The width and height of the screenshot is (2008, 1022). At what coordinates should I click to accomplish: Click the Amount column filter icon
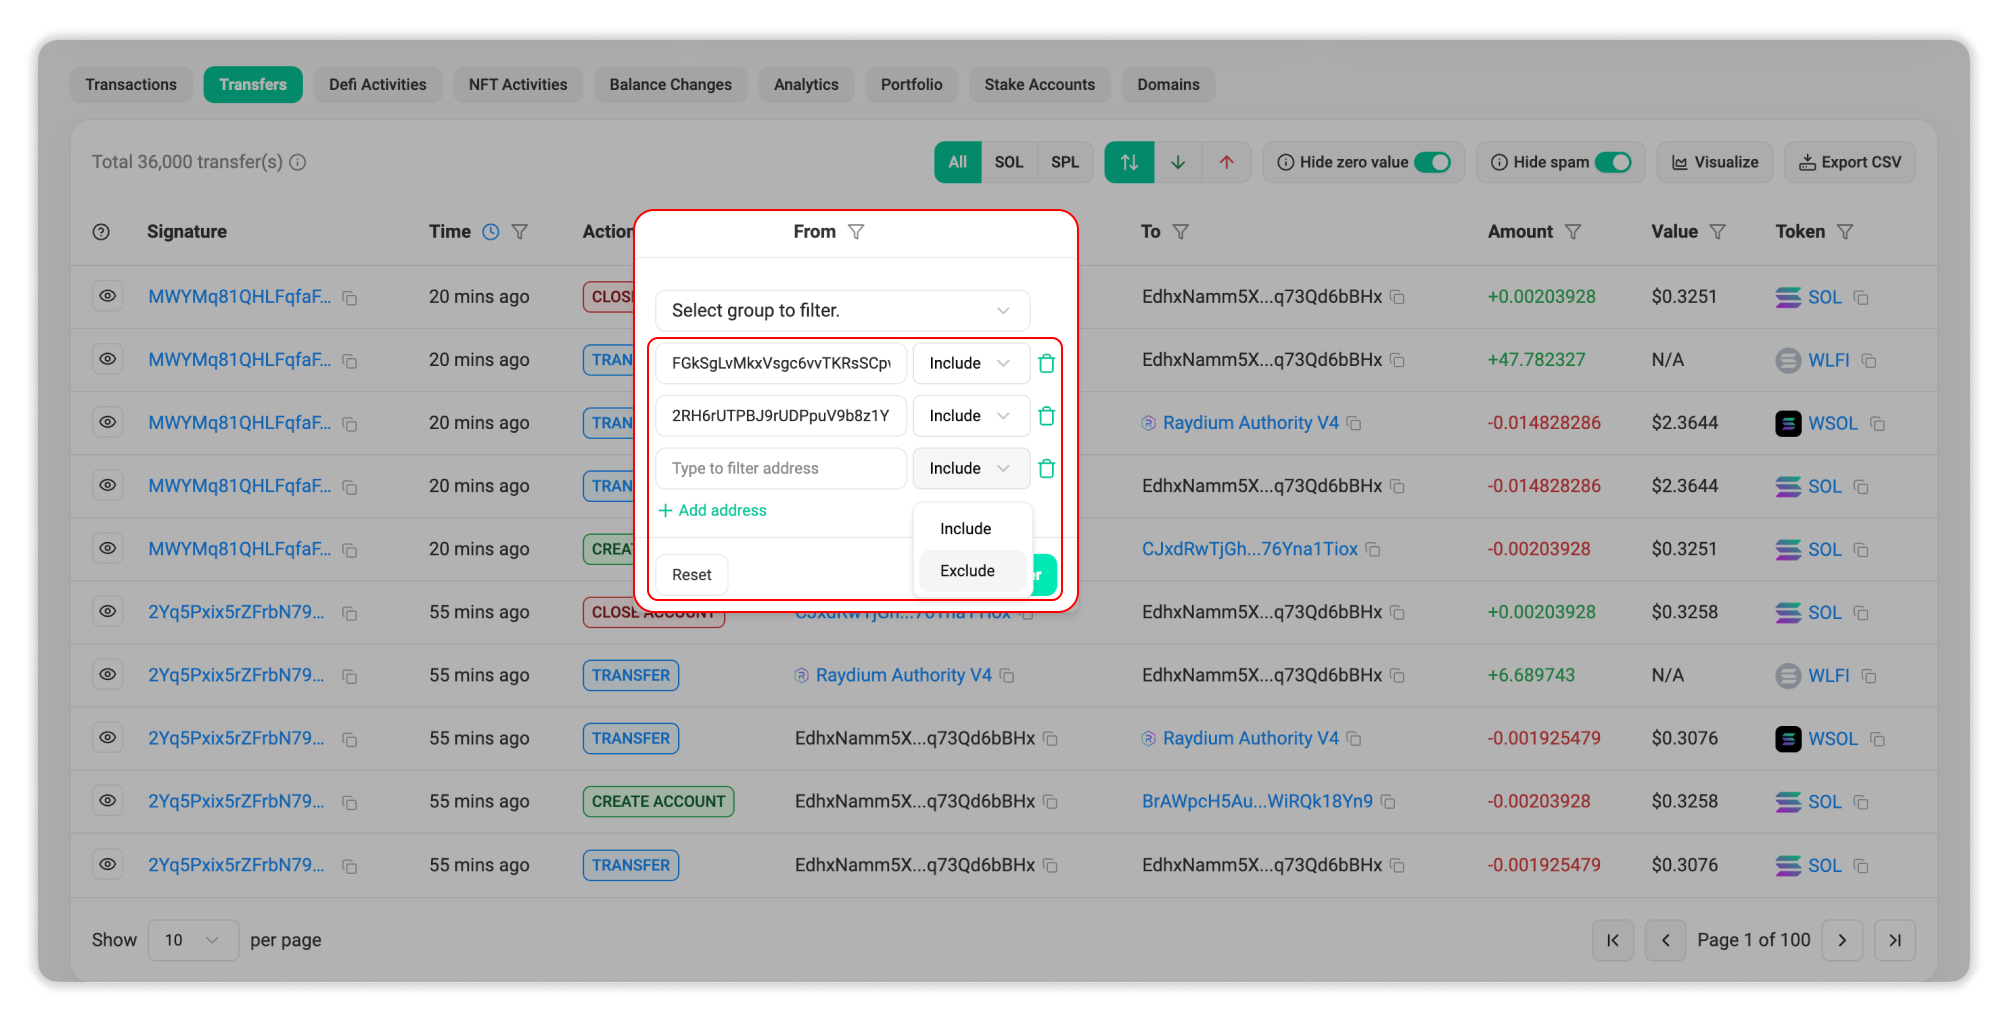point(1572,232)
